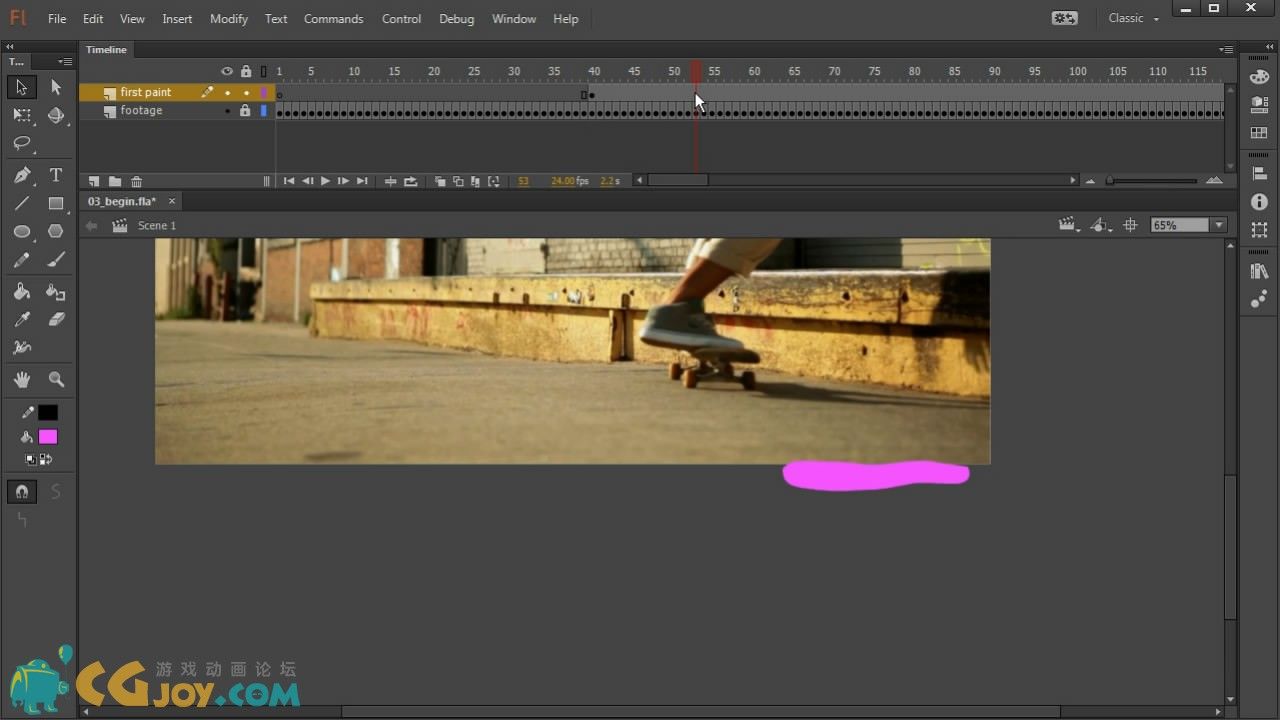This screenshot has height=720, width=1280.
Task: Select the Eyedropper tool
Action: point(21,320)
